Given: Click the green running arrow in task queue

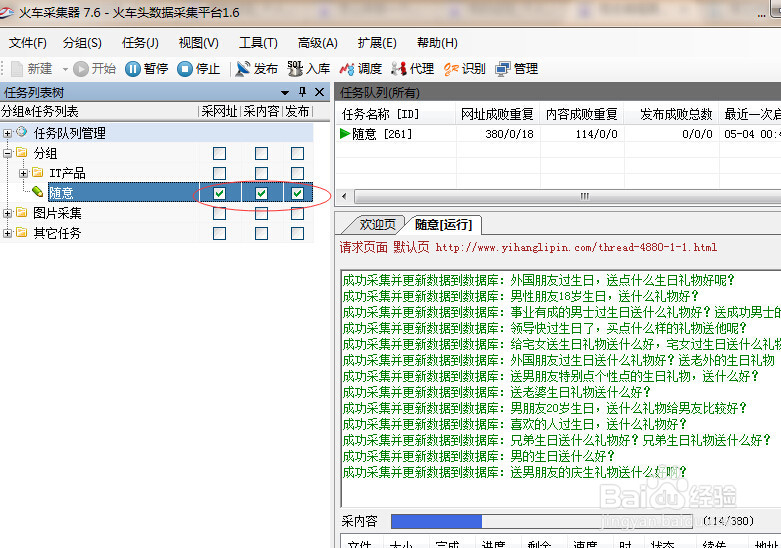Looking at the screenshot, I should point(345,134).
